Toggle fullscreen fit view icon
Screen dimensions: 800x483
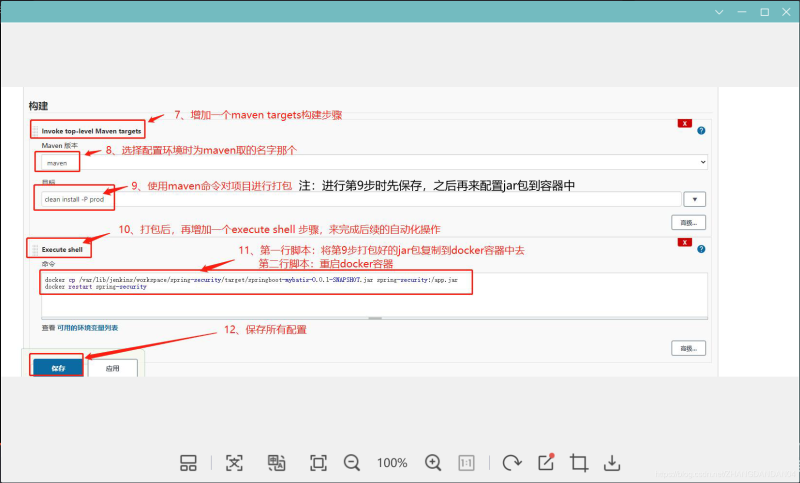point(318,463)
